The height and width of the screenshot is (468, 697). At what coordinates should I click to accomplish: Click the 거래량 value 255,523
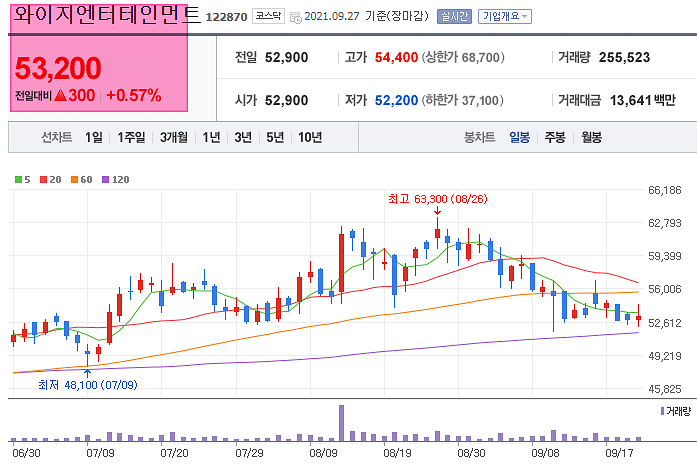pos(624,57)
